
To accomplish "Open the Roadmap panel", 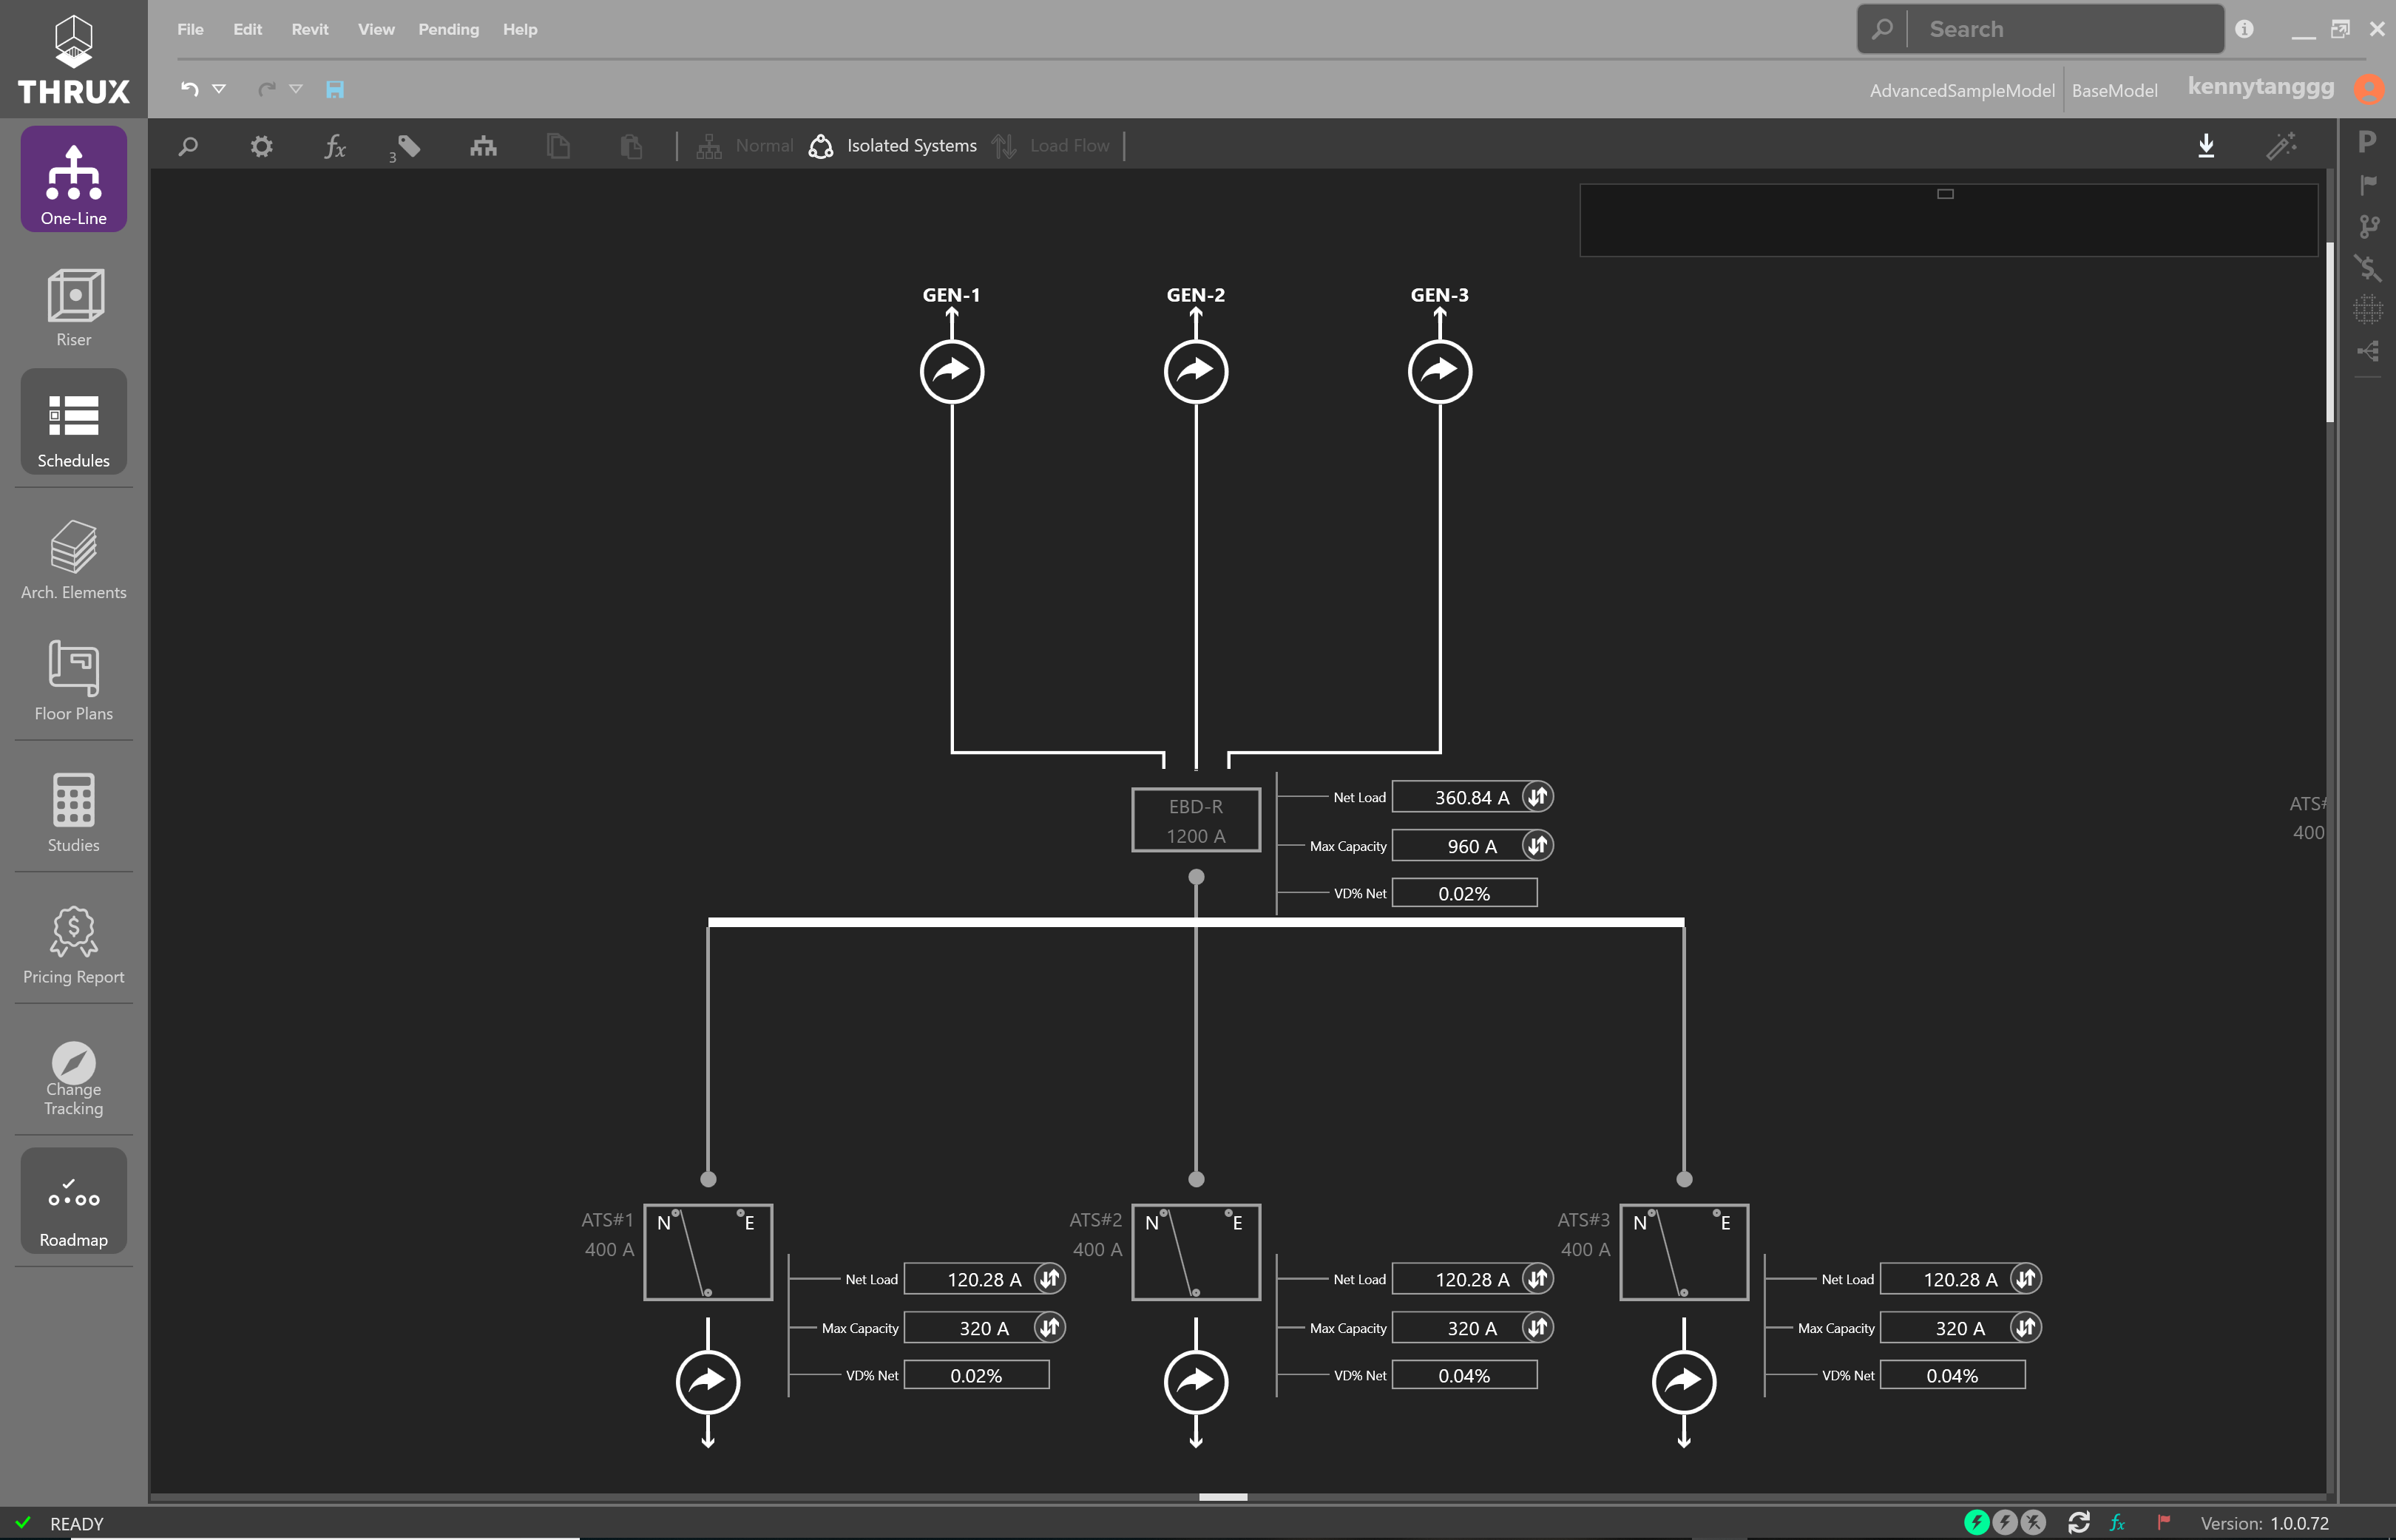I will pos(73,1200).
